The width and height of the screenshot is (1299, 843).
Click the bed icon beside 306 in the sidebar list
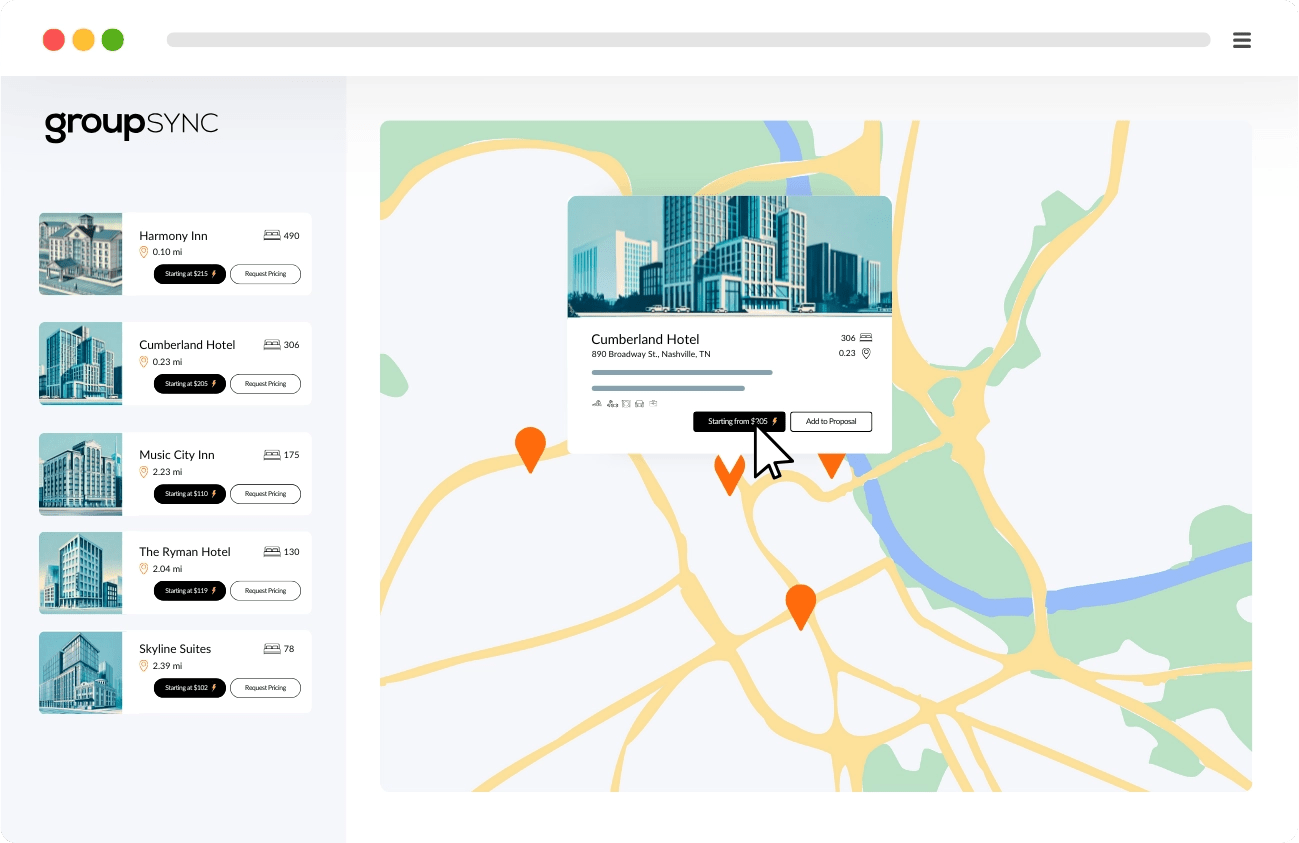click(x=272, y=345)
